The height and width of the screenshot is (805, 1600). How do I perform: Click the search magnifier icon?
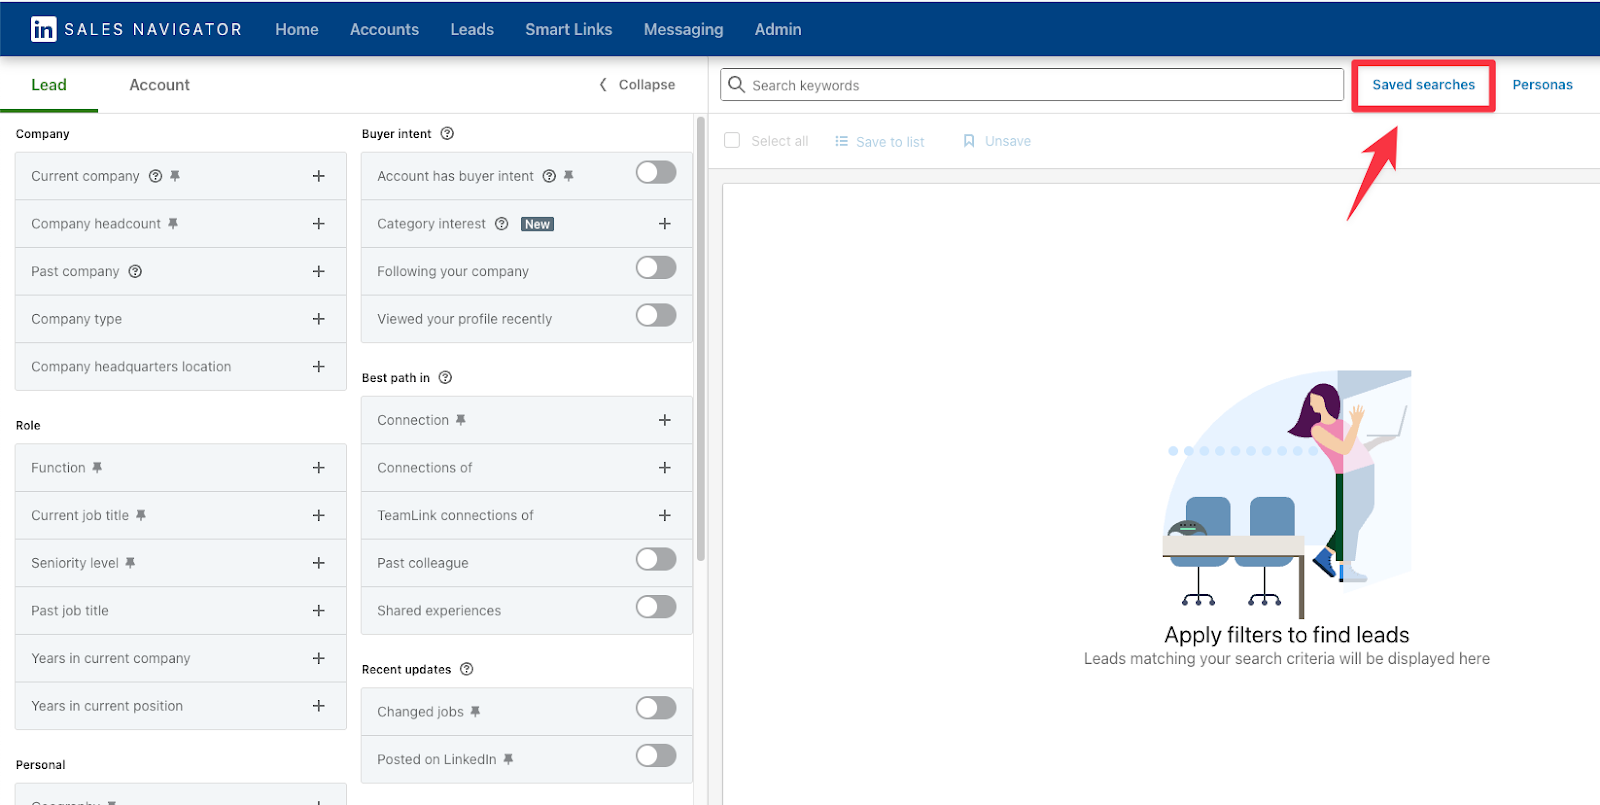[x=736, y=85]
